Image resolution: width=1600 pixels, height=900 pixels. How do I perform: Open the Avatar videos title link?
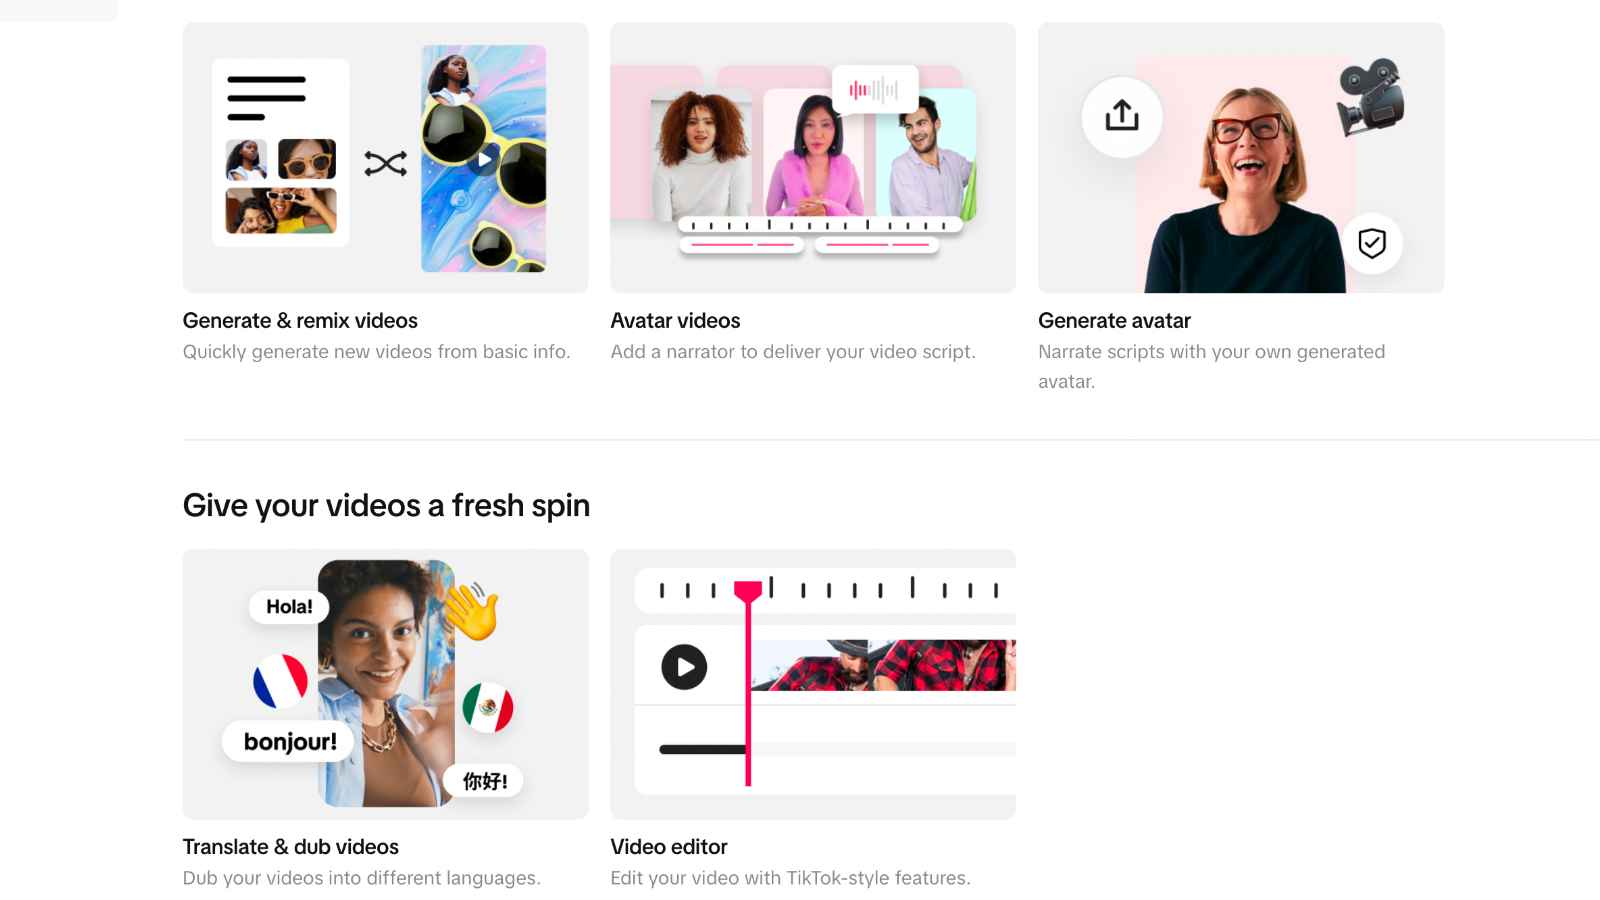click(x=675, y=321)
